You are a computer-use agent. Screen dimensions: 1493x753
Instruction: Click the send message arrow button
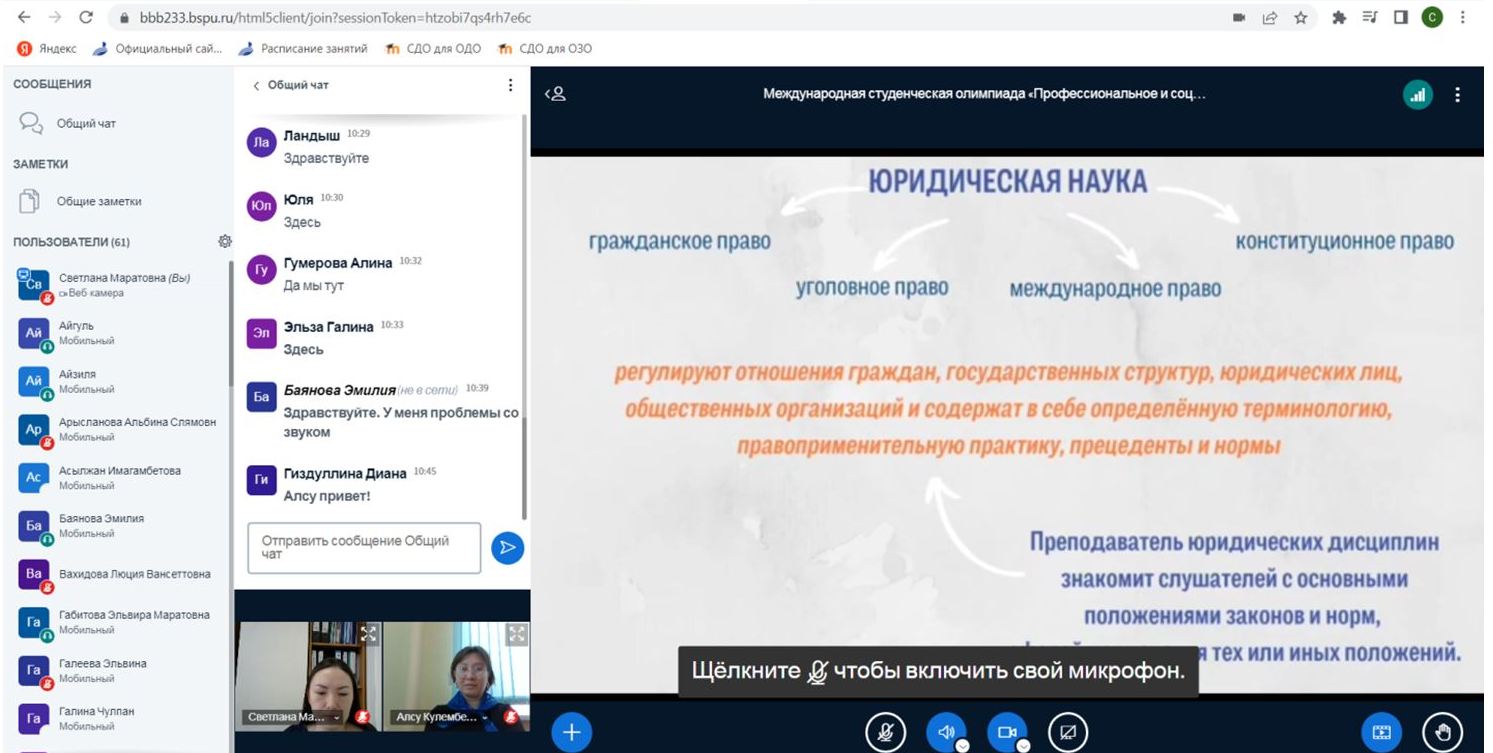[508, 547]
